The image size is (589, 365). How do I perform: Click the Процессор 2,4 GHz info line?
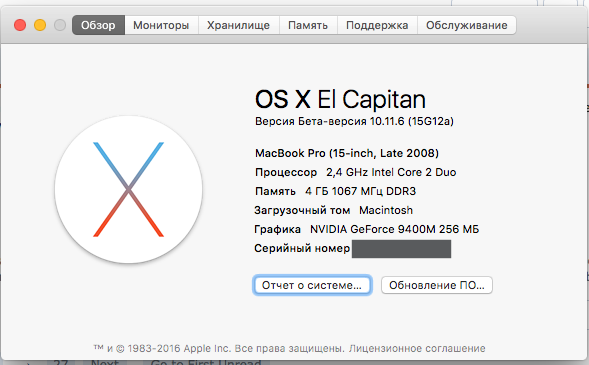pyautogui.click(x=355, y=172)
